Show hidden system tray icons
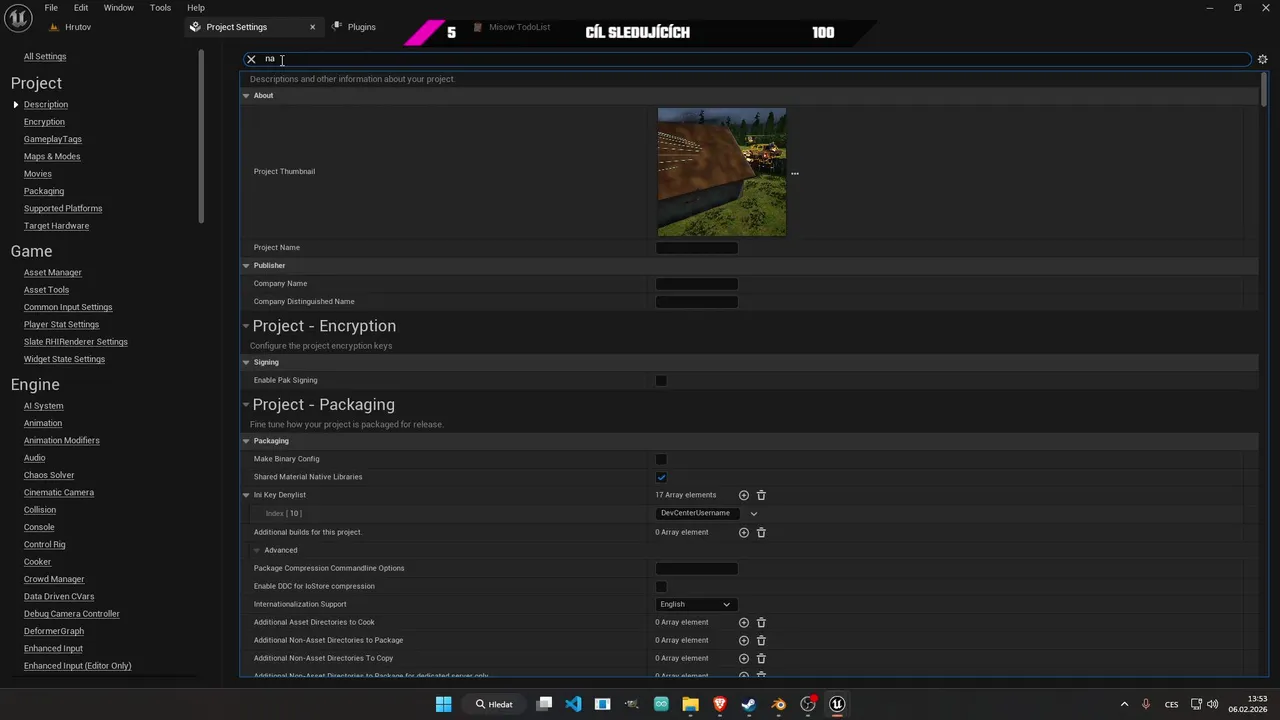1280x720 pixels. (1124, 704)
